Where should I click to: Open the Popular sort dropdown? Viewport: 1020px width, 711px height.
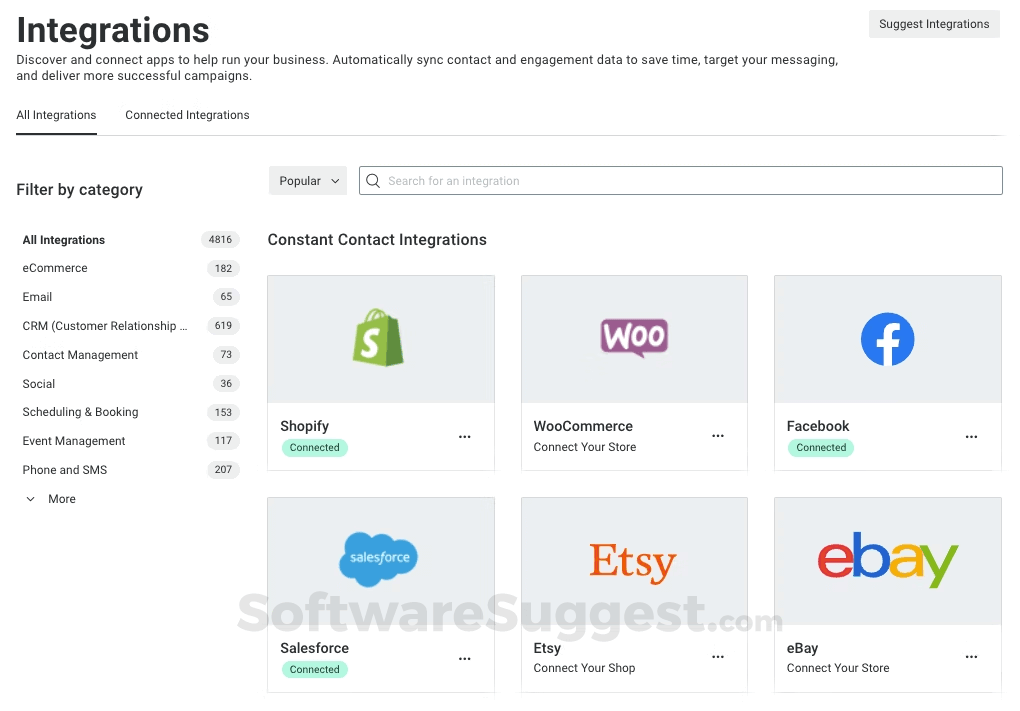pyautogui.click(x=307, y=180)
